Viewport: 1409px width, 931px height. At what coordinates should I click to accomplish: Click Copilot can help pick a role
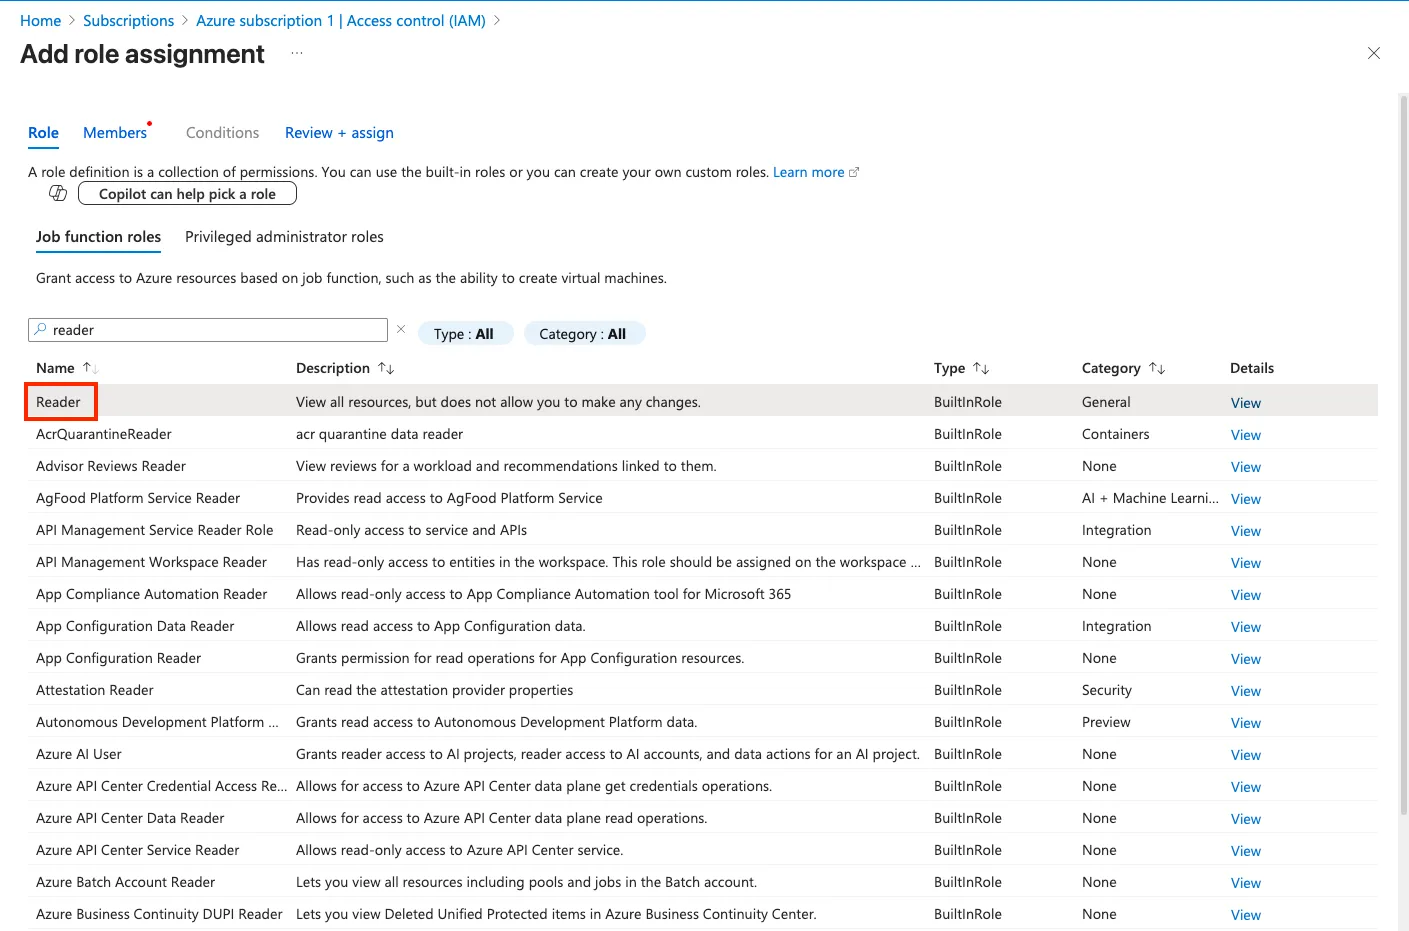tap(187, 194)
